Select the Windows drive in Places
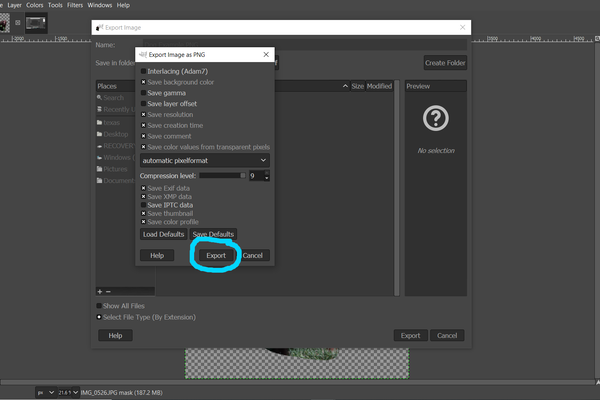Image resolution: width=600 pixels, height=400 pixels. (115, 157)
